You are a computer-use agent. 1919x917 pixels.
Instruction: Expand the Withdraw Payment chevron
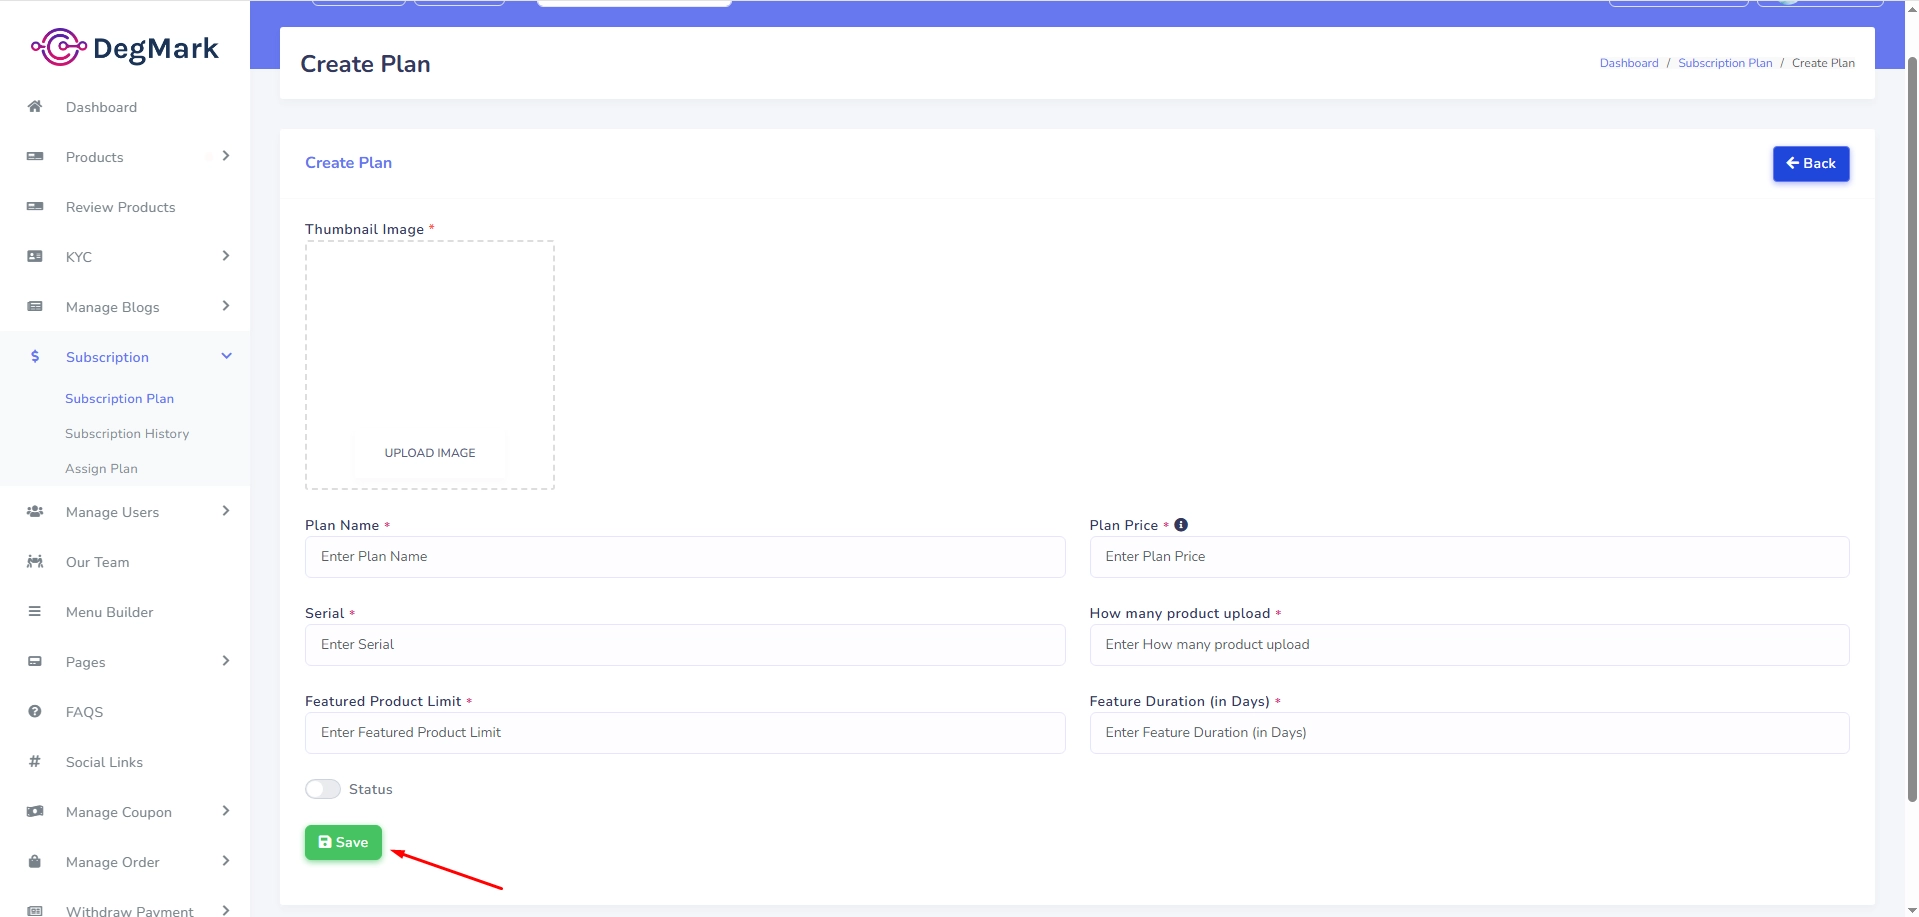(x=226, y=910)
